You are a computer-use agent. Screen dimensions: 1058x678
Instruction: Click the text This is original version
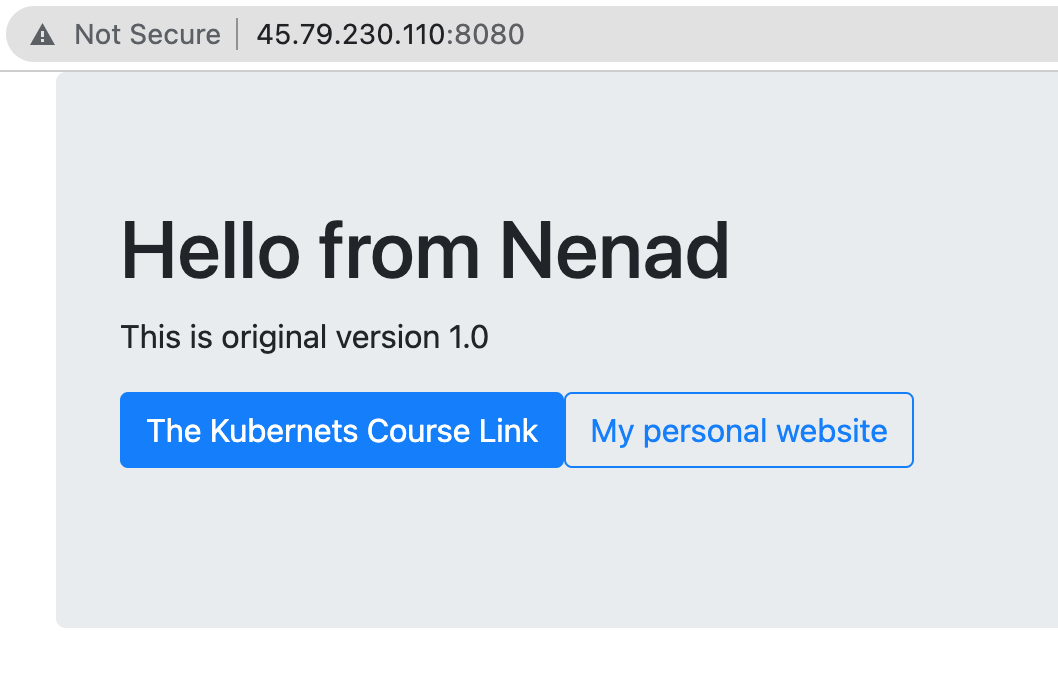coord(280,337)
